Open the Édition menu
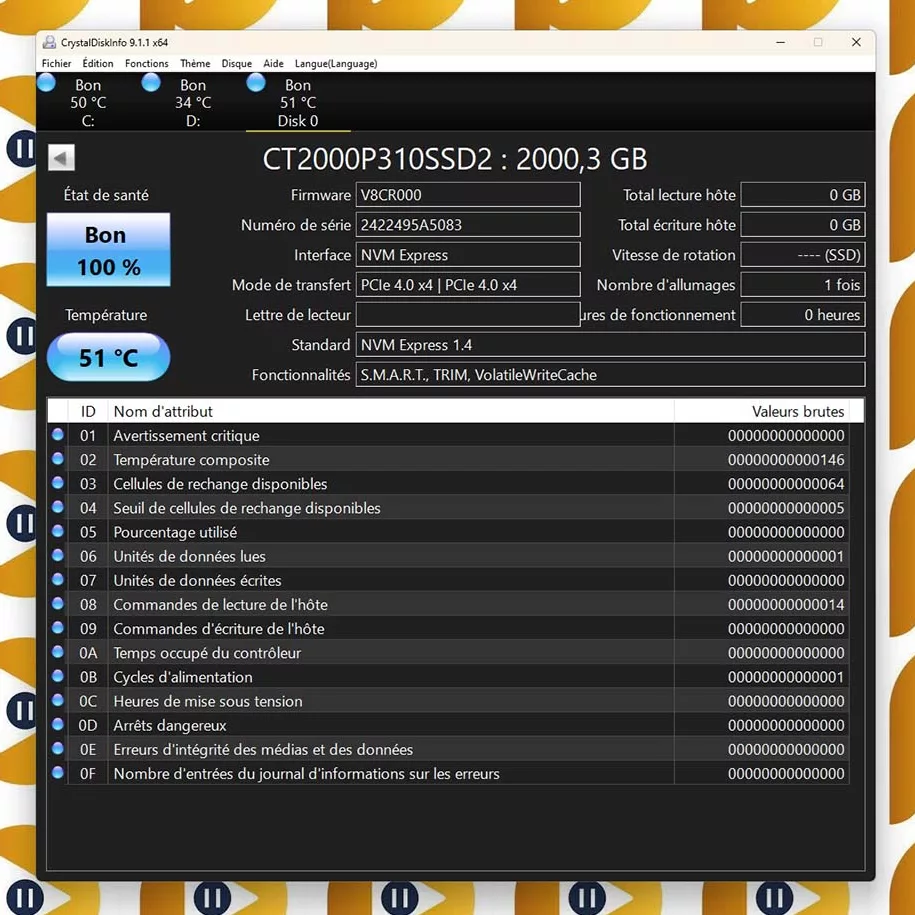 (x=97, y=64)
